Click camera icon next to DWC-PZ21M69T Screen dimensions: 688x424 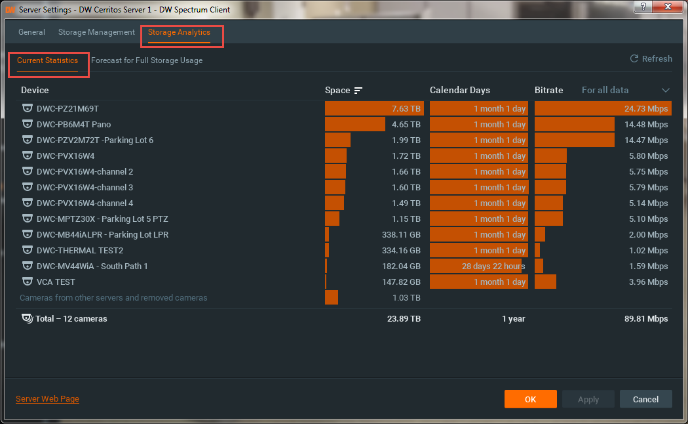pyautogui.click(x=27, y=108)
